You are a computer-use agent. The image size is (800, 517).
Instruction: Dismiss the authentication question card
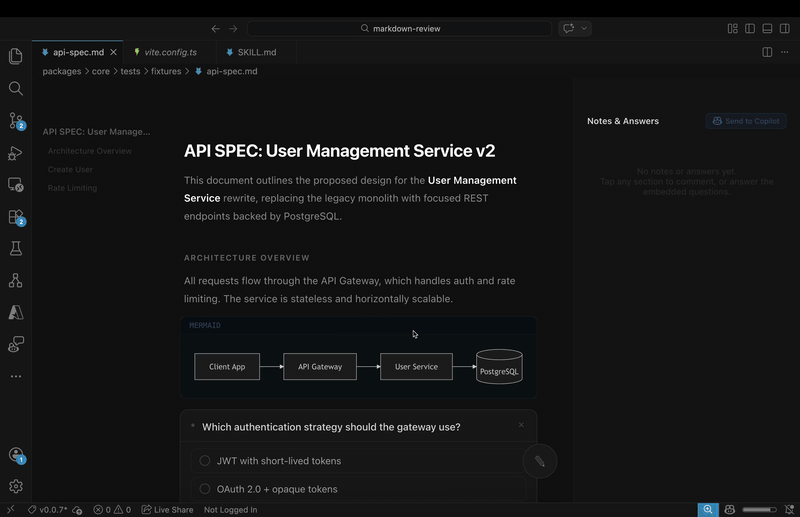coord(521,425)
